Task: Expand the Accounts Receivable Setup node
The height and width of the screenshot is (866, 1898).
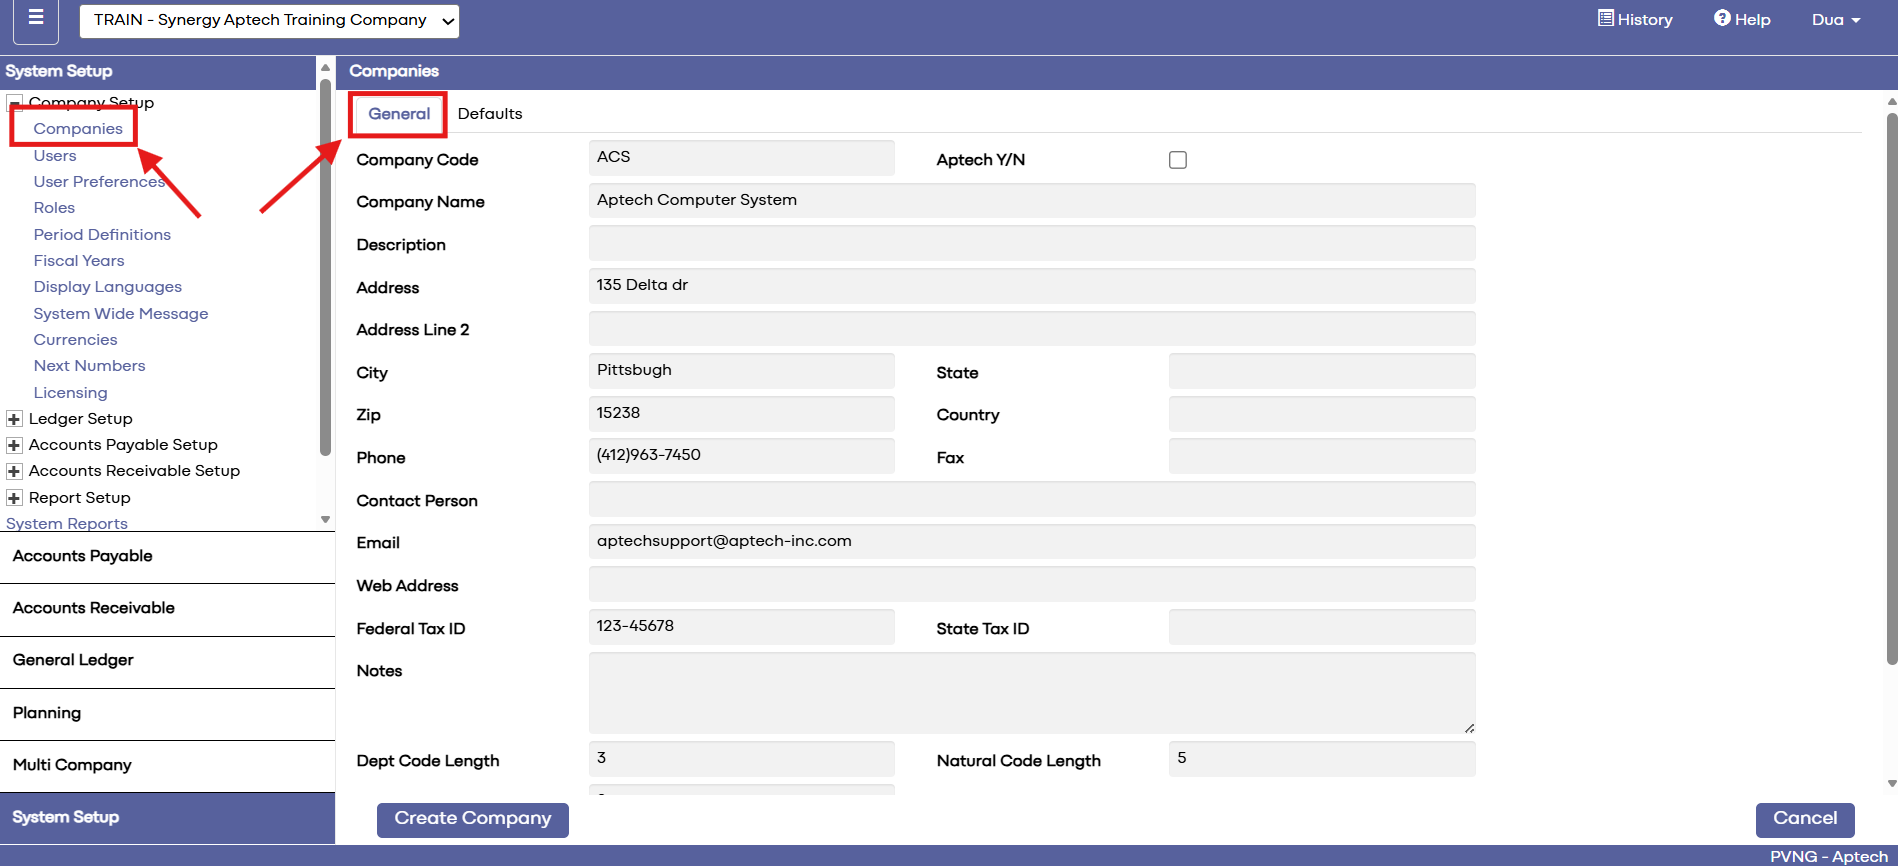Action: tap(14, 471)
